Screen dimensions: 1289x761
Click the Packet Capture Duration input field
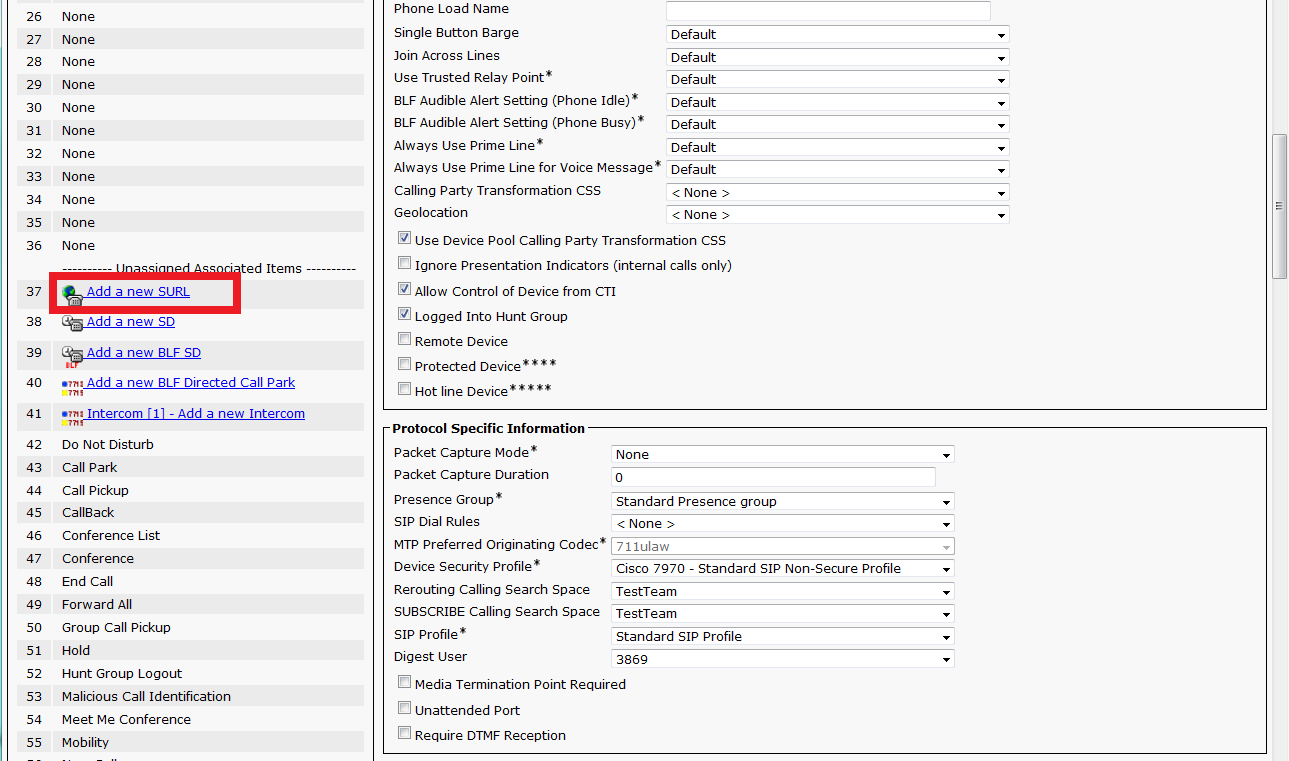point(773,478)
